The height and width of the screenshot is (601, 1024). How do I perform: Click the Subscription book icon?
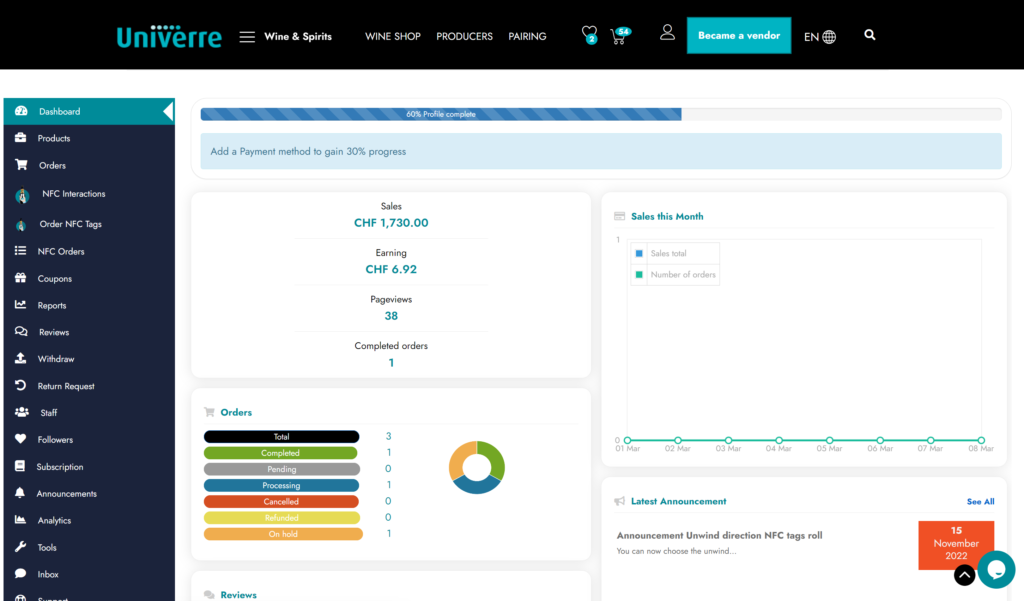pos(20,466)
